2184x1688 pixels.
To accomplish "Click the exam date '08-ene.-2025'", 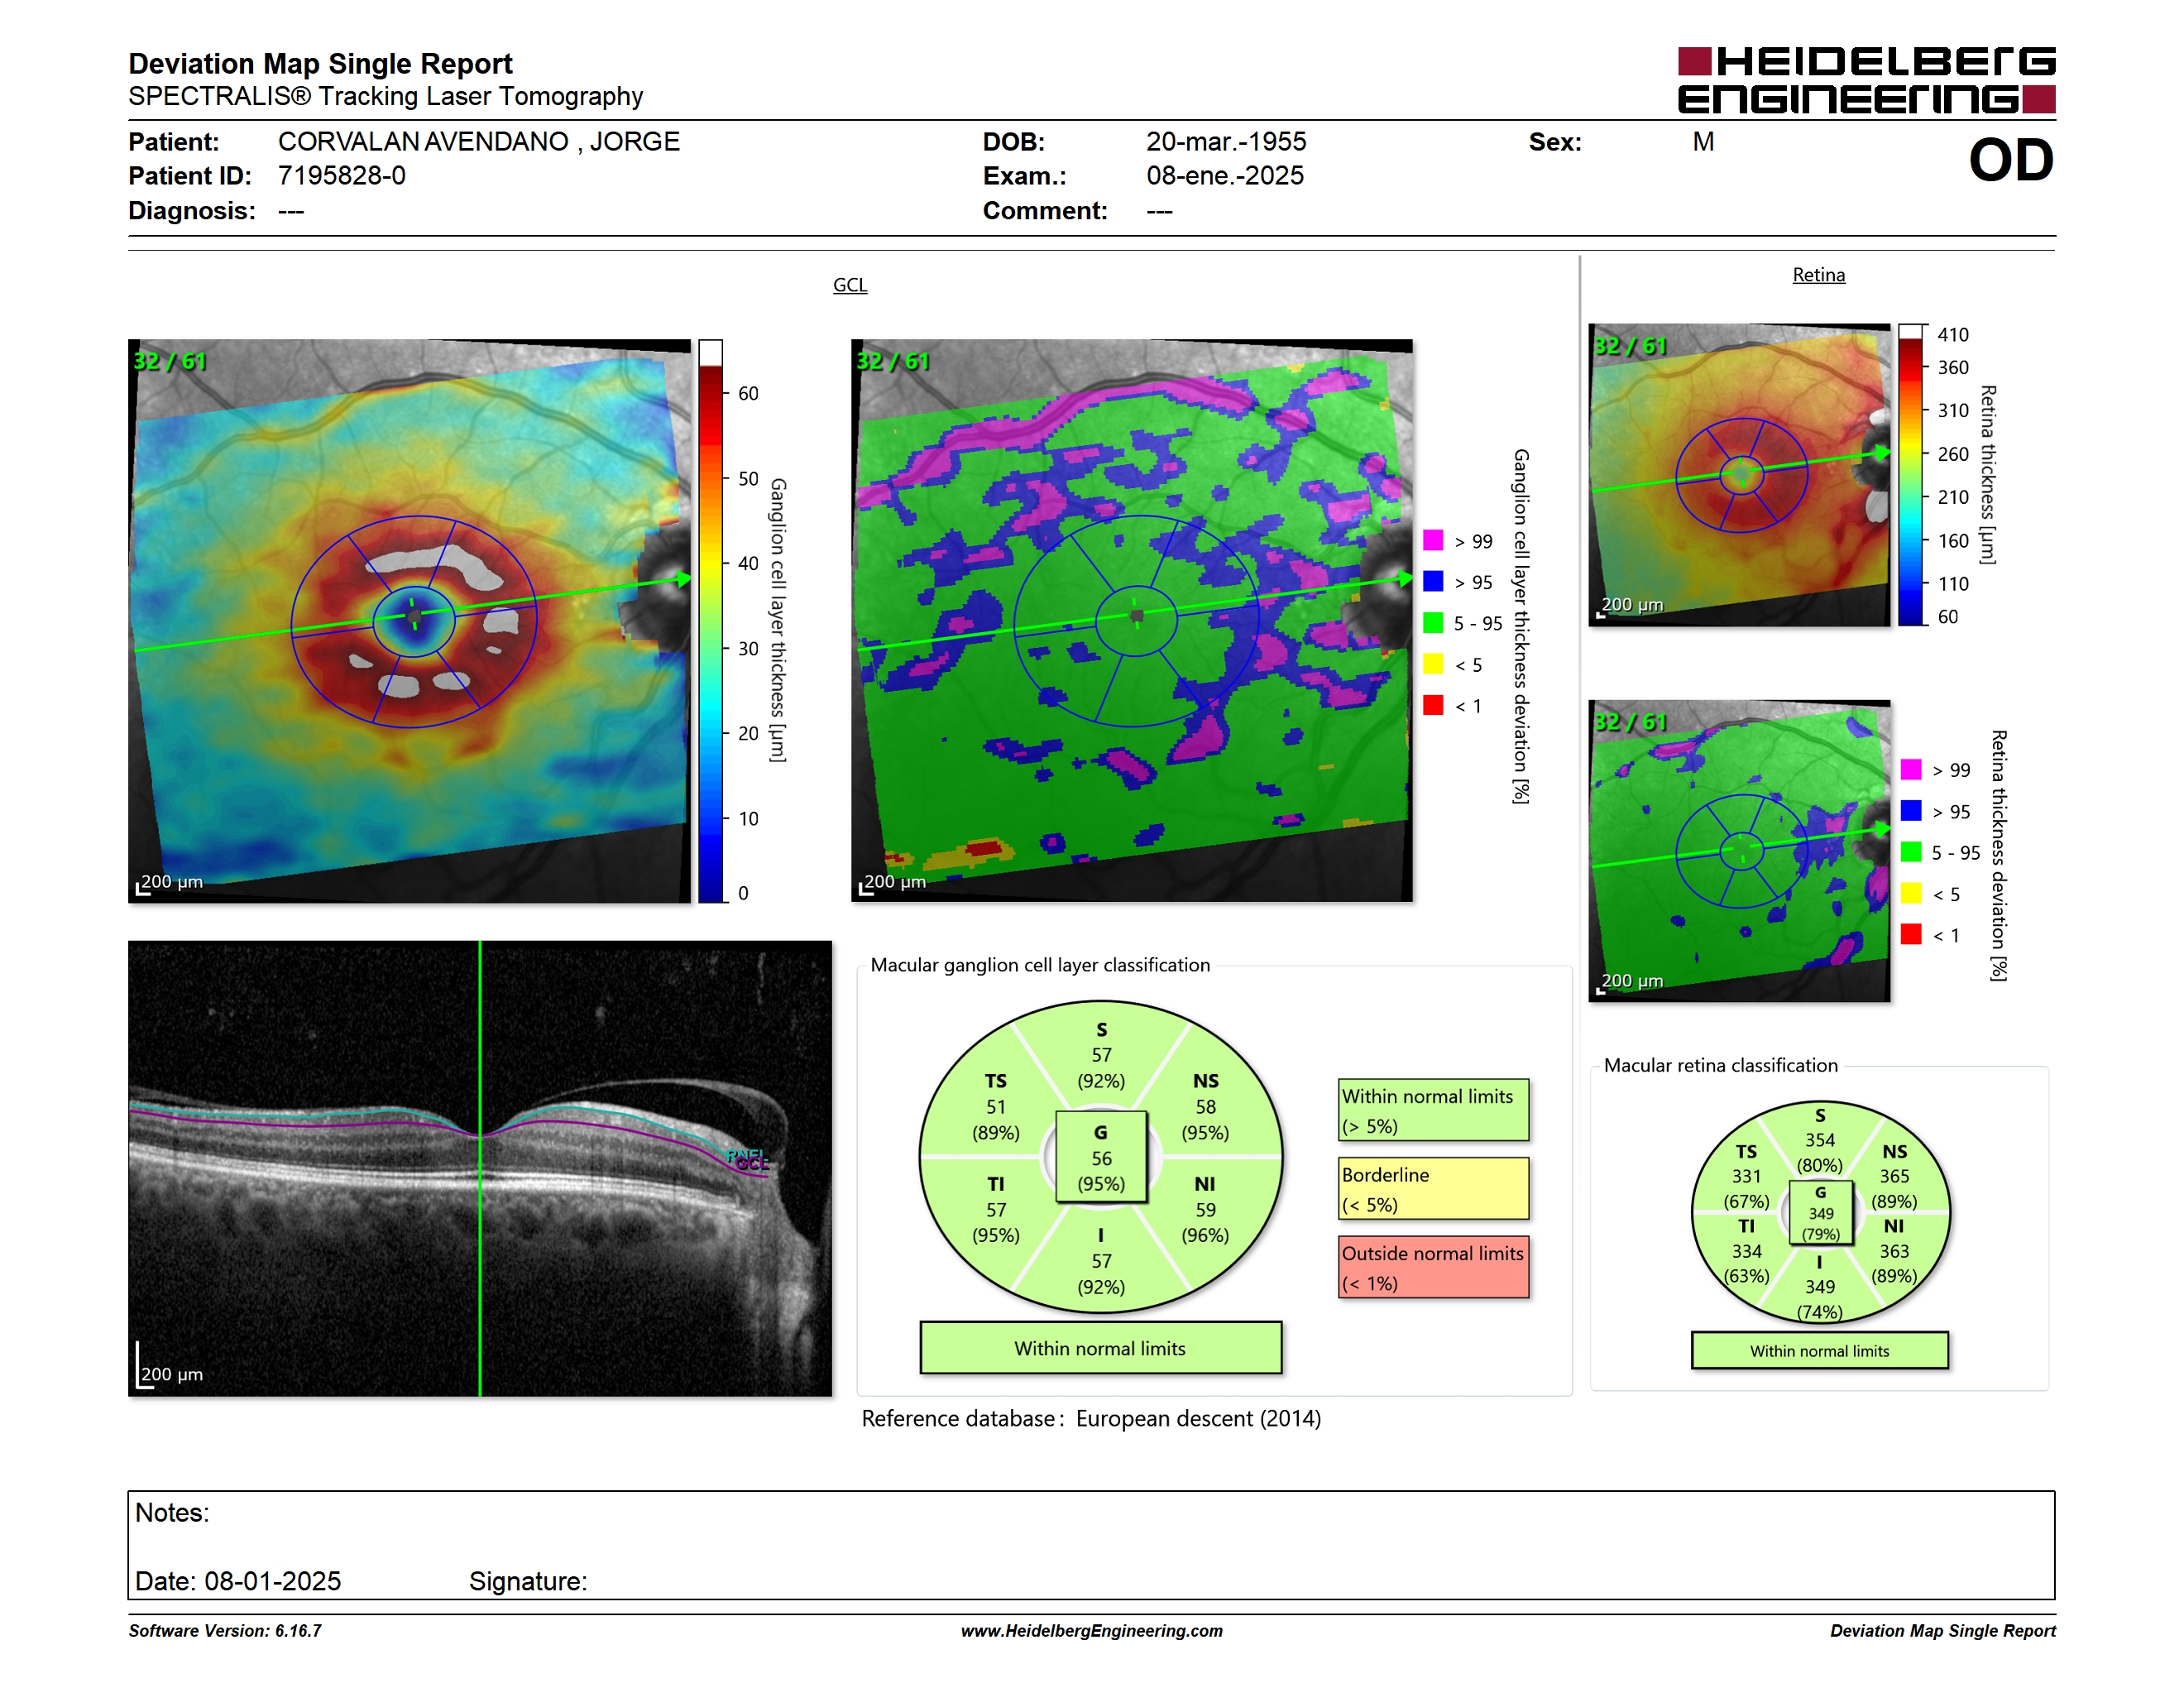I will [x=1225, y=176].
